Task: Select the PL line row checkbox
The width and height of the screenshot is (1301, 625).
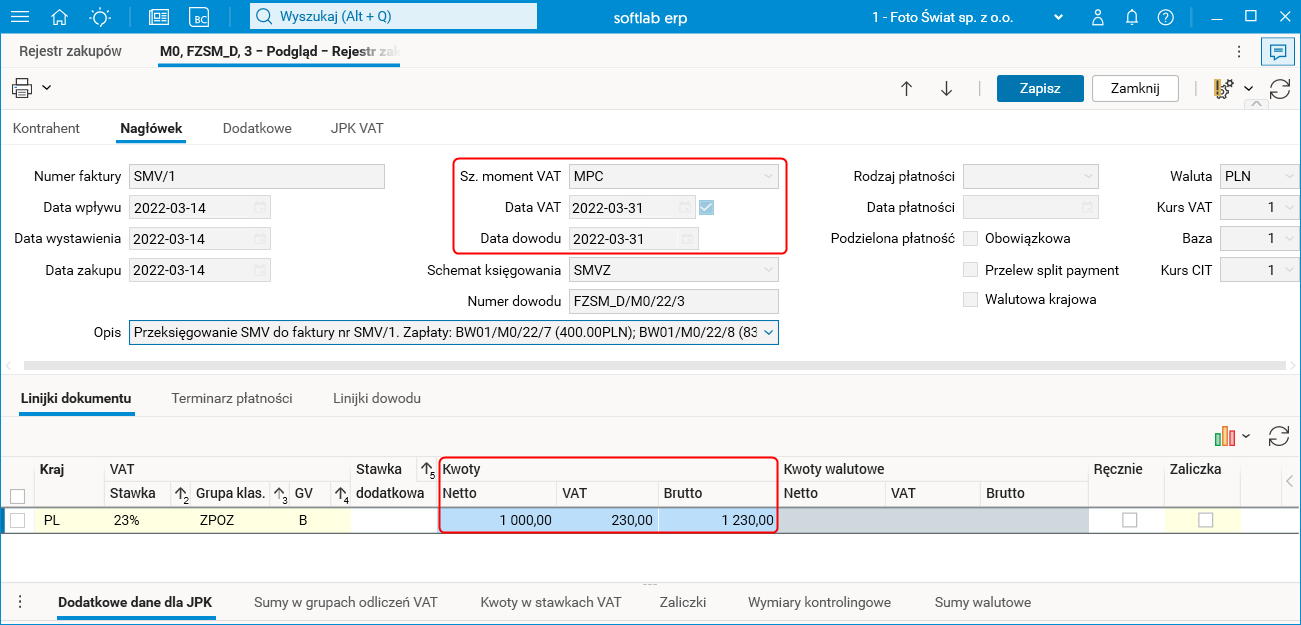Action: click(17, 520)
